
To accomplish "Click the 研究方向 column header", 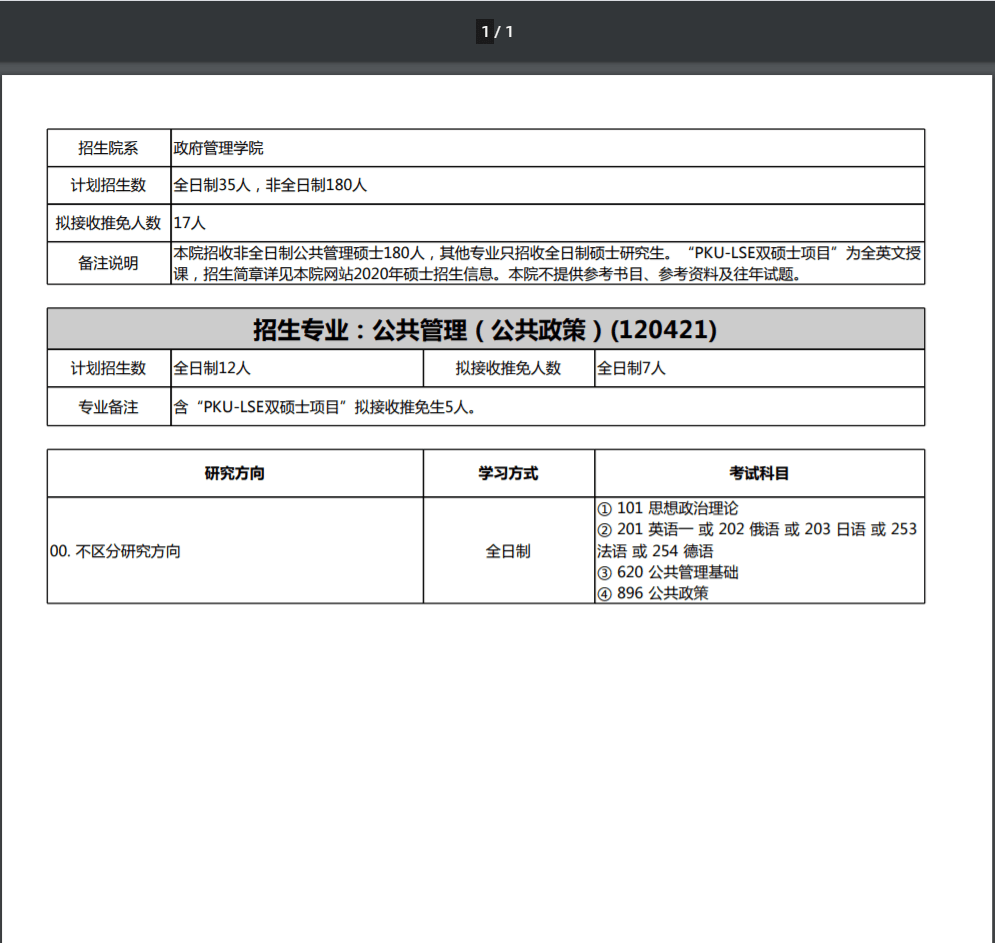I will [235, 473].
